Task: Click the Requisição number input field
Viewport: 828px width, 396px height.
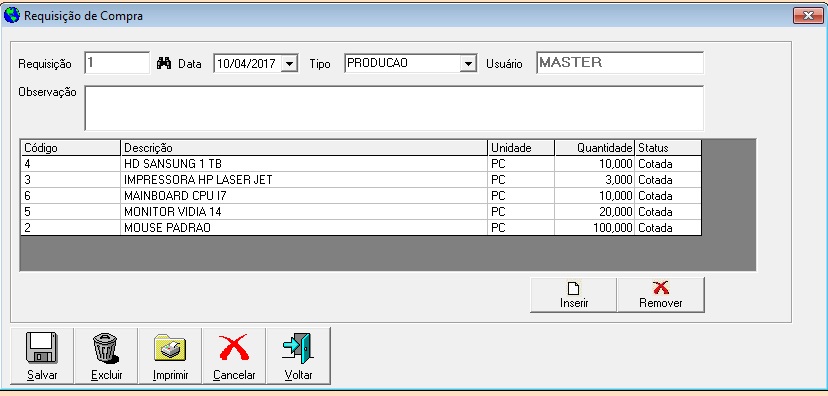Action: point(117,63)
